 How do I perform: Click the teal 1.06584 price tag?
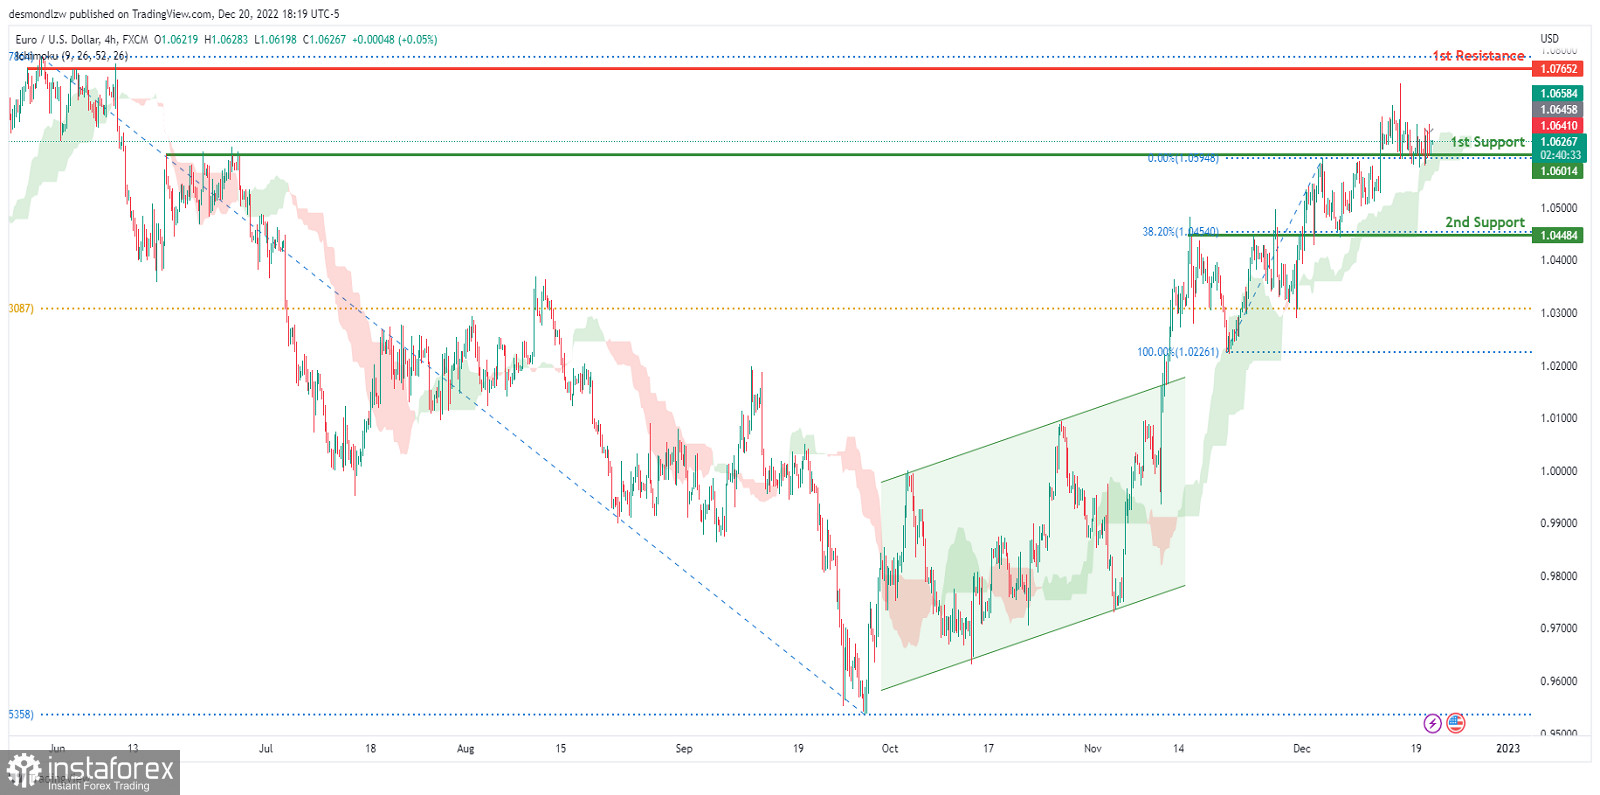click(x=1558, y=94)
